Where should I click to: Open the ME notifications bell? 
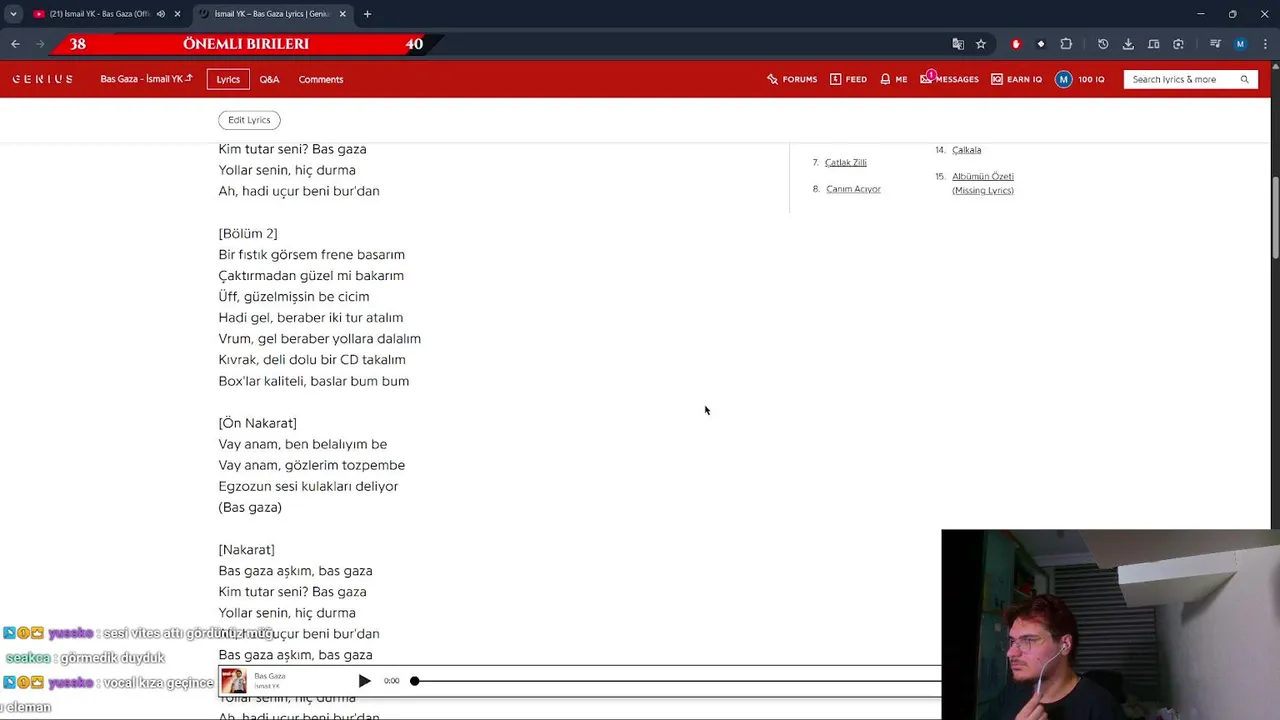[x=894, y=79]
